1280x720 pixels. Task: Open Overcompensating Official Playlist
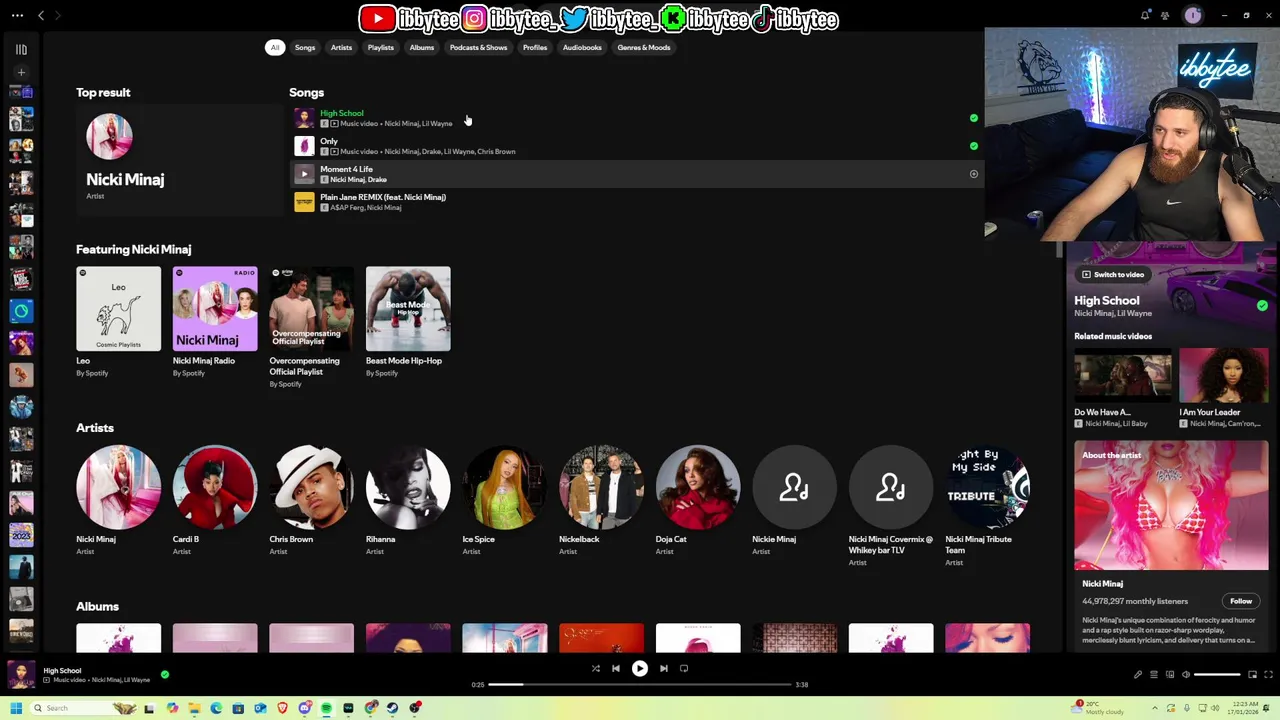(x=311, y=326)
